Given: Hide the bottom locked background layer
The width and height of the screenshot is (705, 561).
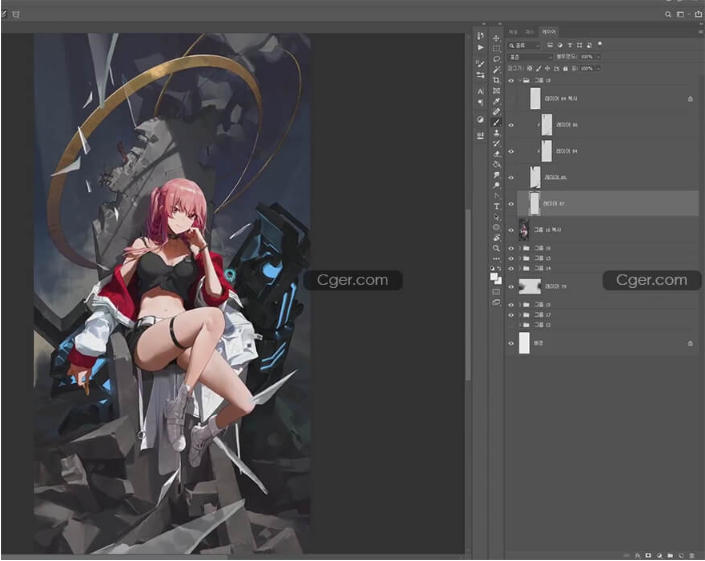Looking at the screenshot, I should click(511, 343).
